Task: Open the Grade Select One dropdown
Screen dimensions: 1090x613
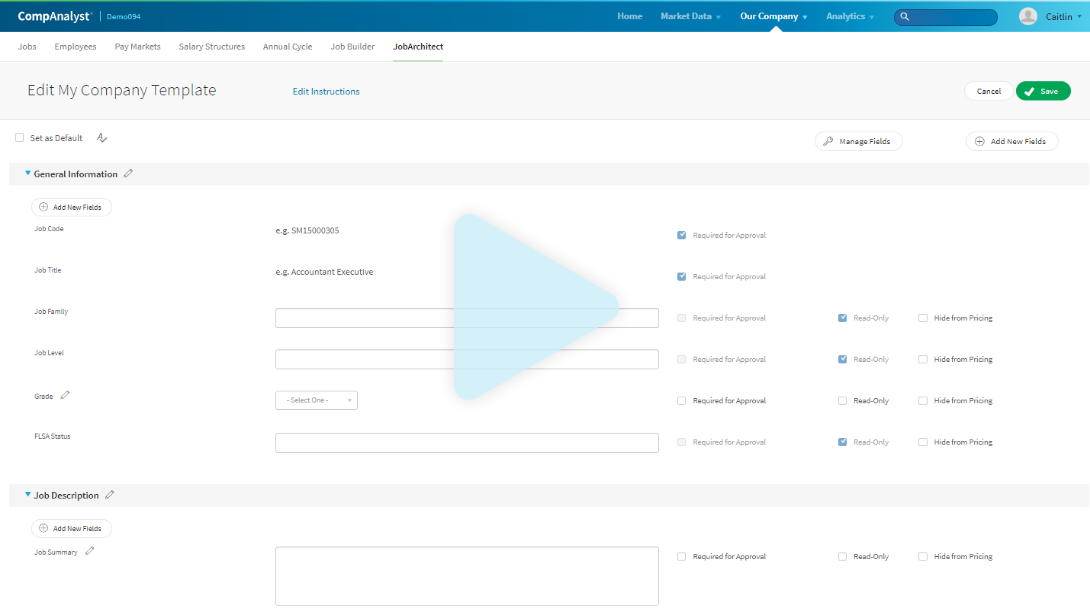Action: 316,400
